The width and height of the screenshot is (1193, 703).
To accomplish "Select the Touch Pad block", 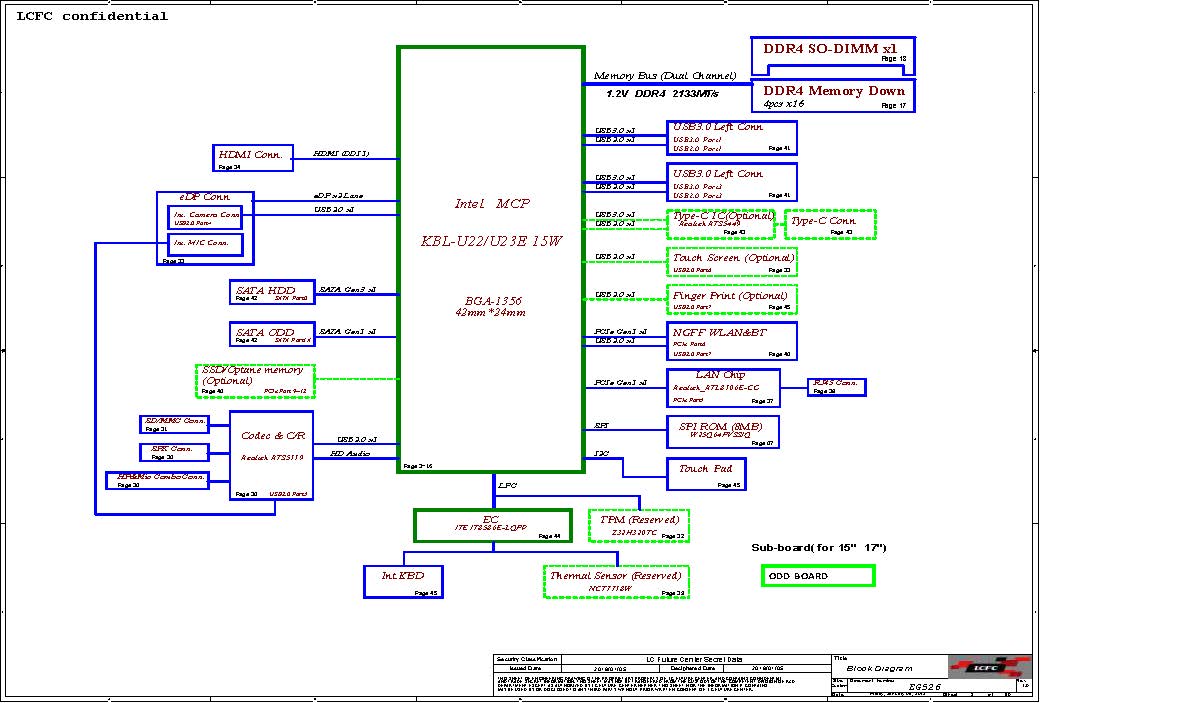I will [706, 474].
